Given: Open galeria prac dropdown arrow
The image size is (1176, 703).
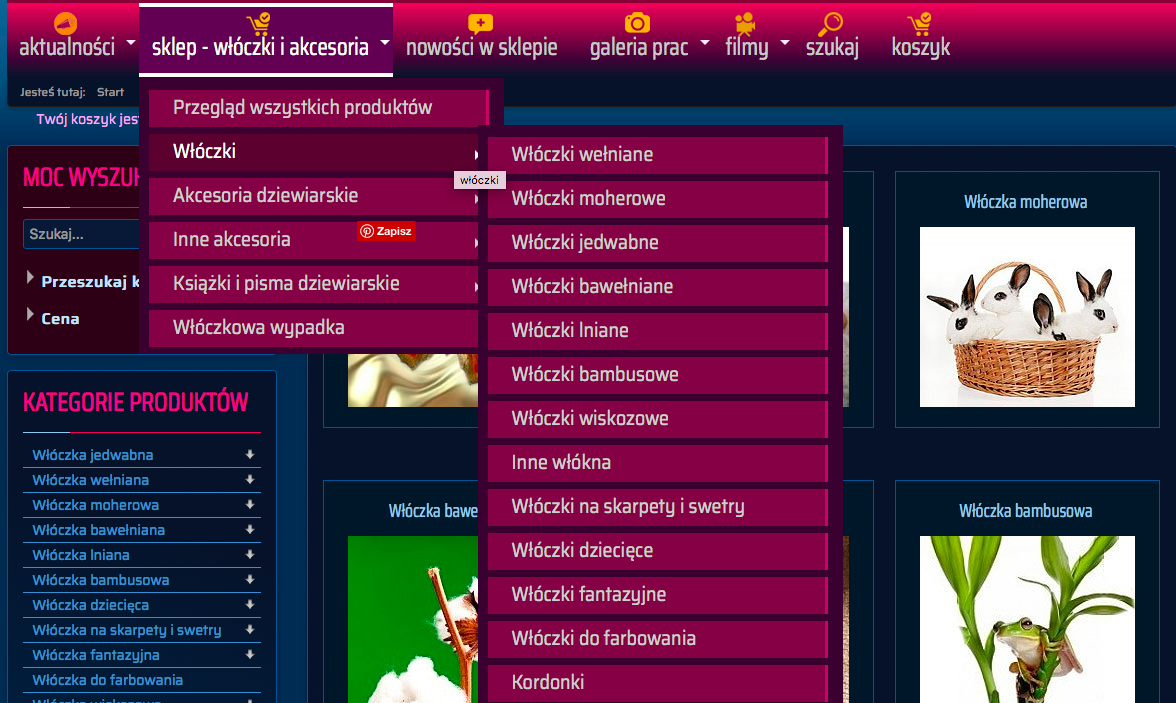Looking at the screenshot, I should (x=704, y=42).
